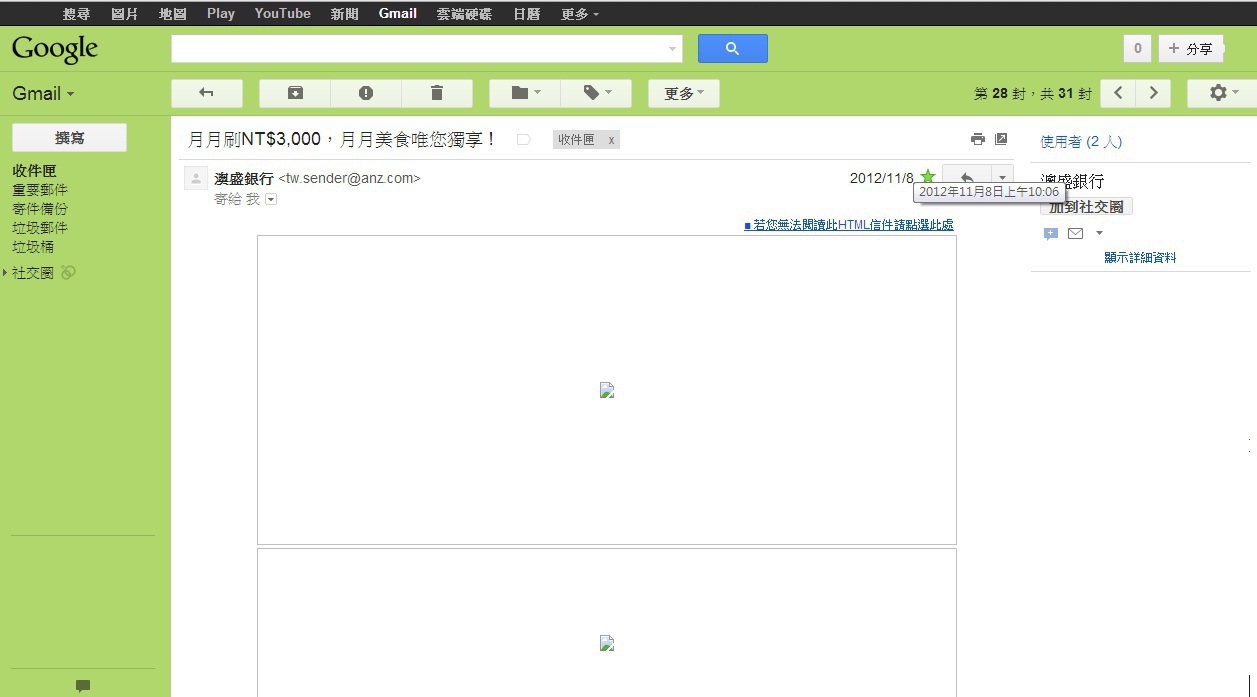Click chat bubble icon at sidebar bottom
The image size is (1257, 697).
pyautogui.click(x=83, y=686)
